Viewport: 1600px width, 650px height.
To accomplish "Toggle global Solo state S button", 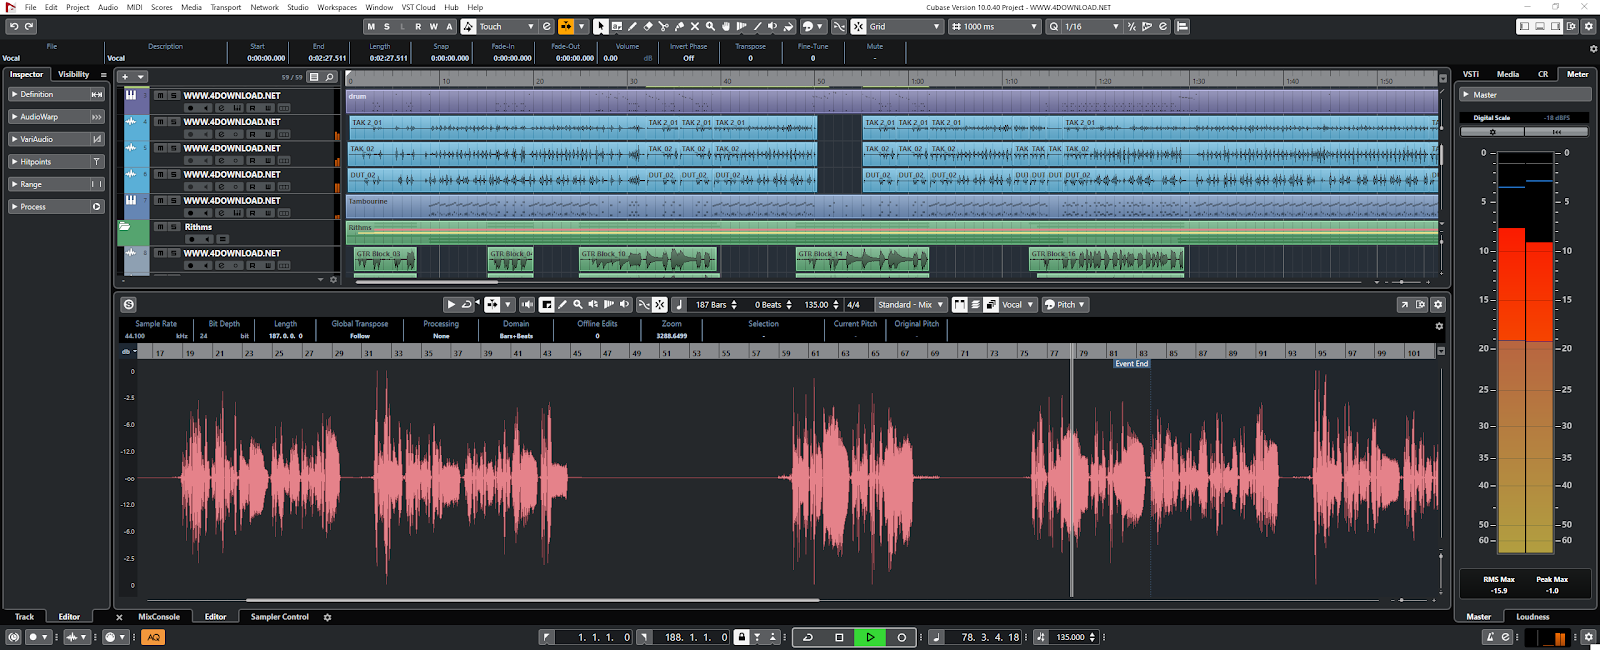I will click(387, 26).
